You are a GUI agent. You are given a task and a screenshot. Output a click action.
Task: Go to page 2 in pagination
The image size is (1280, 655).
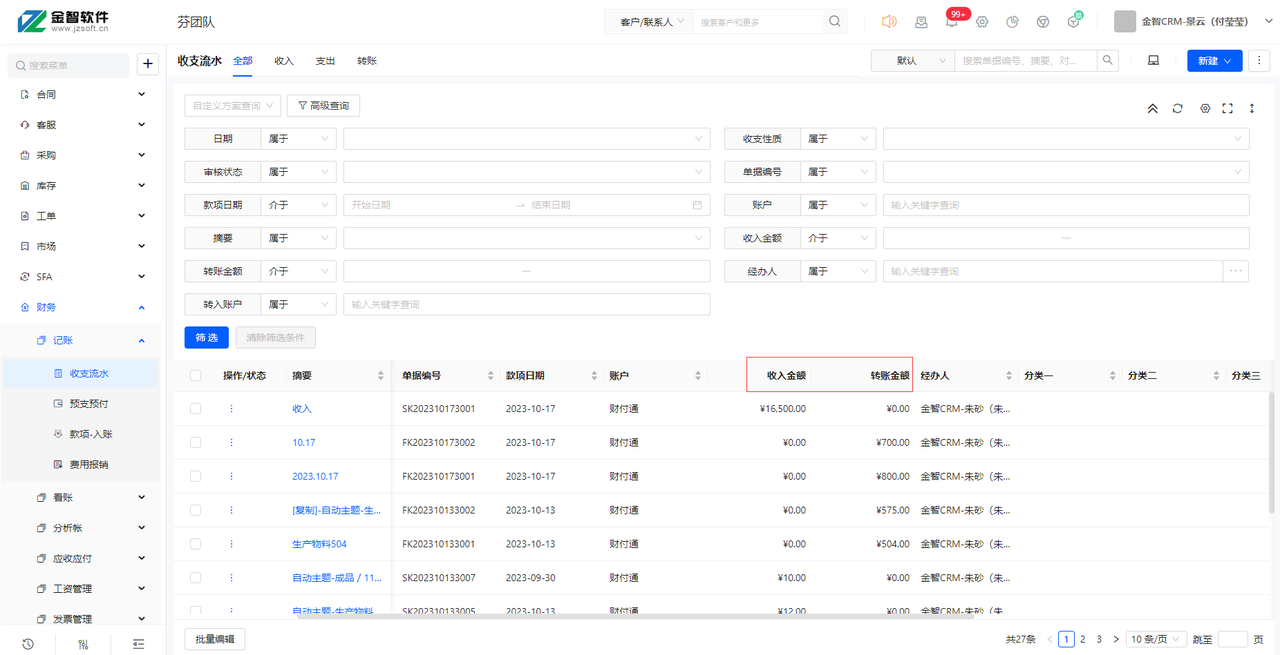coord(1082,639)
